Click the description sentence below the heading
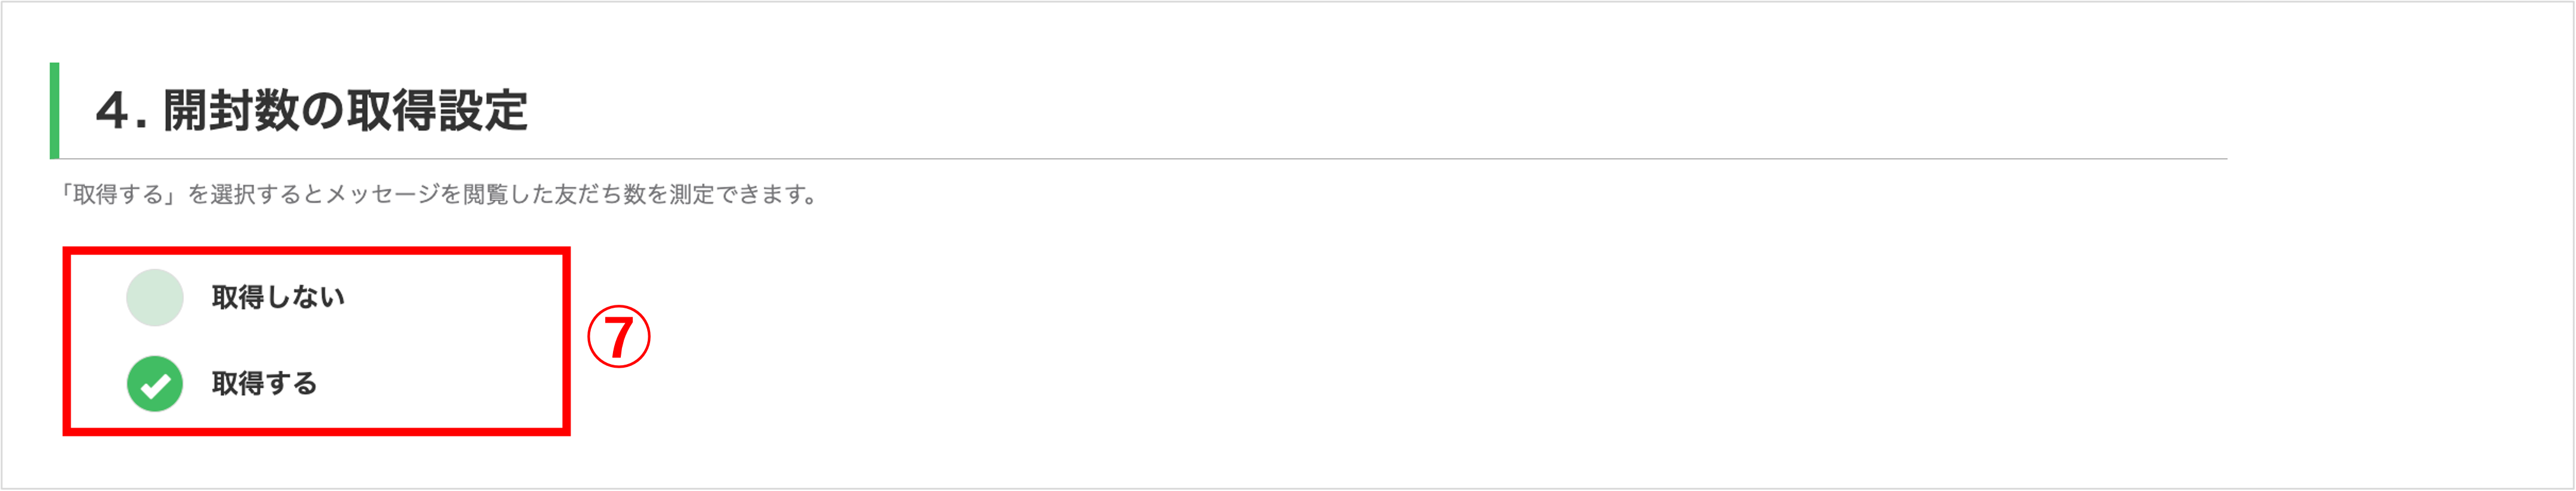Screen dimensions: 2576x491 tap(436, 194)
